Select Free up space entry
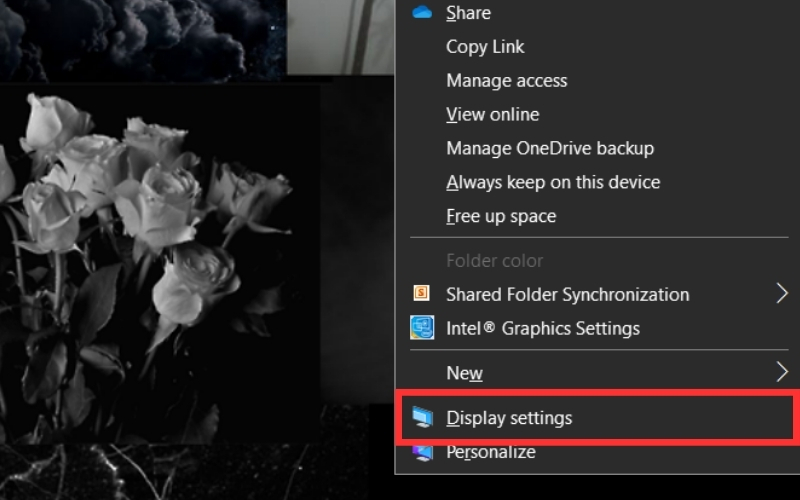Screen dimensions: 800x500 click(501, 216)
